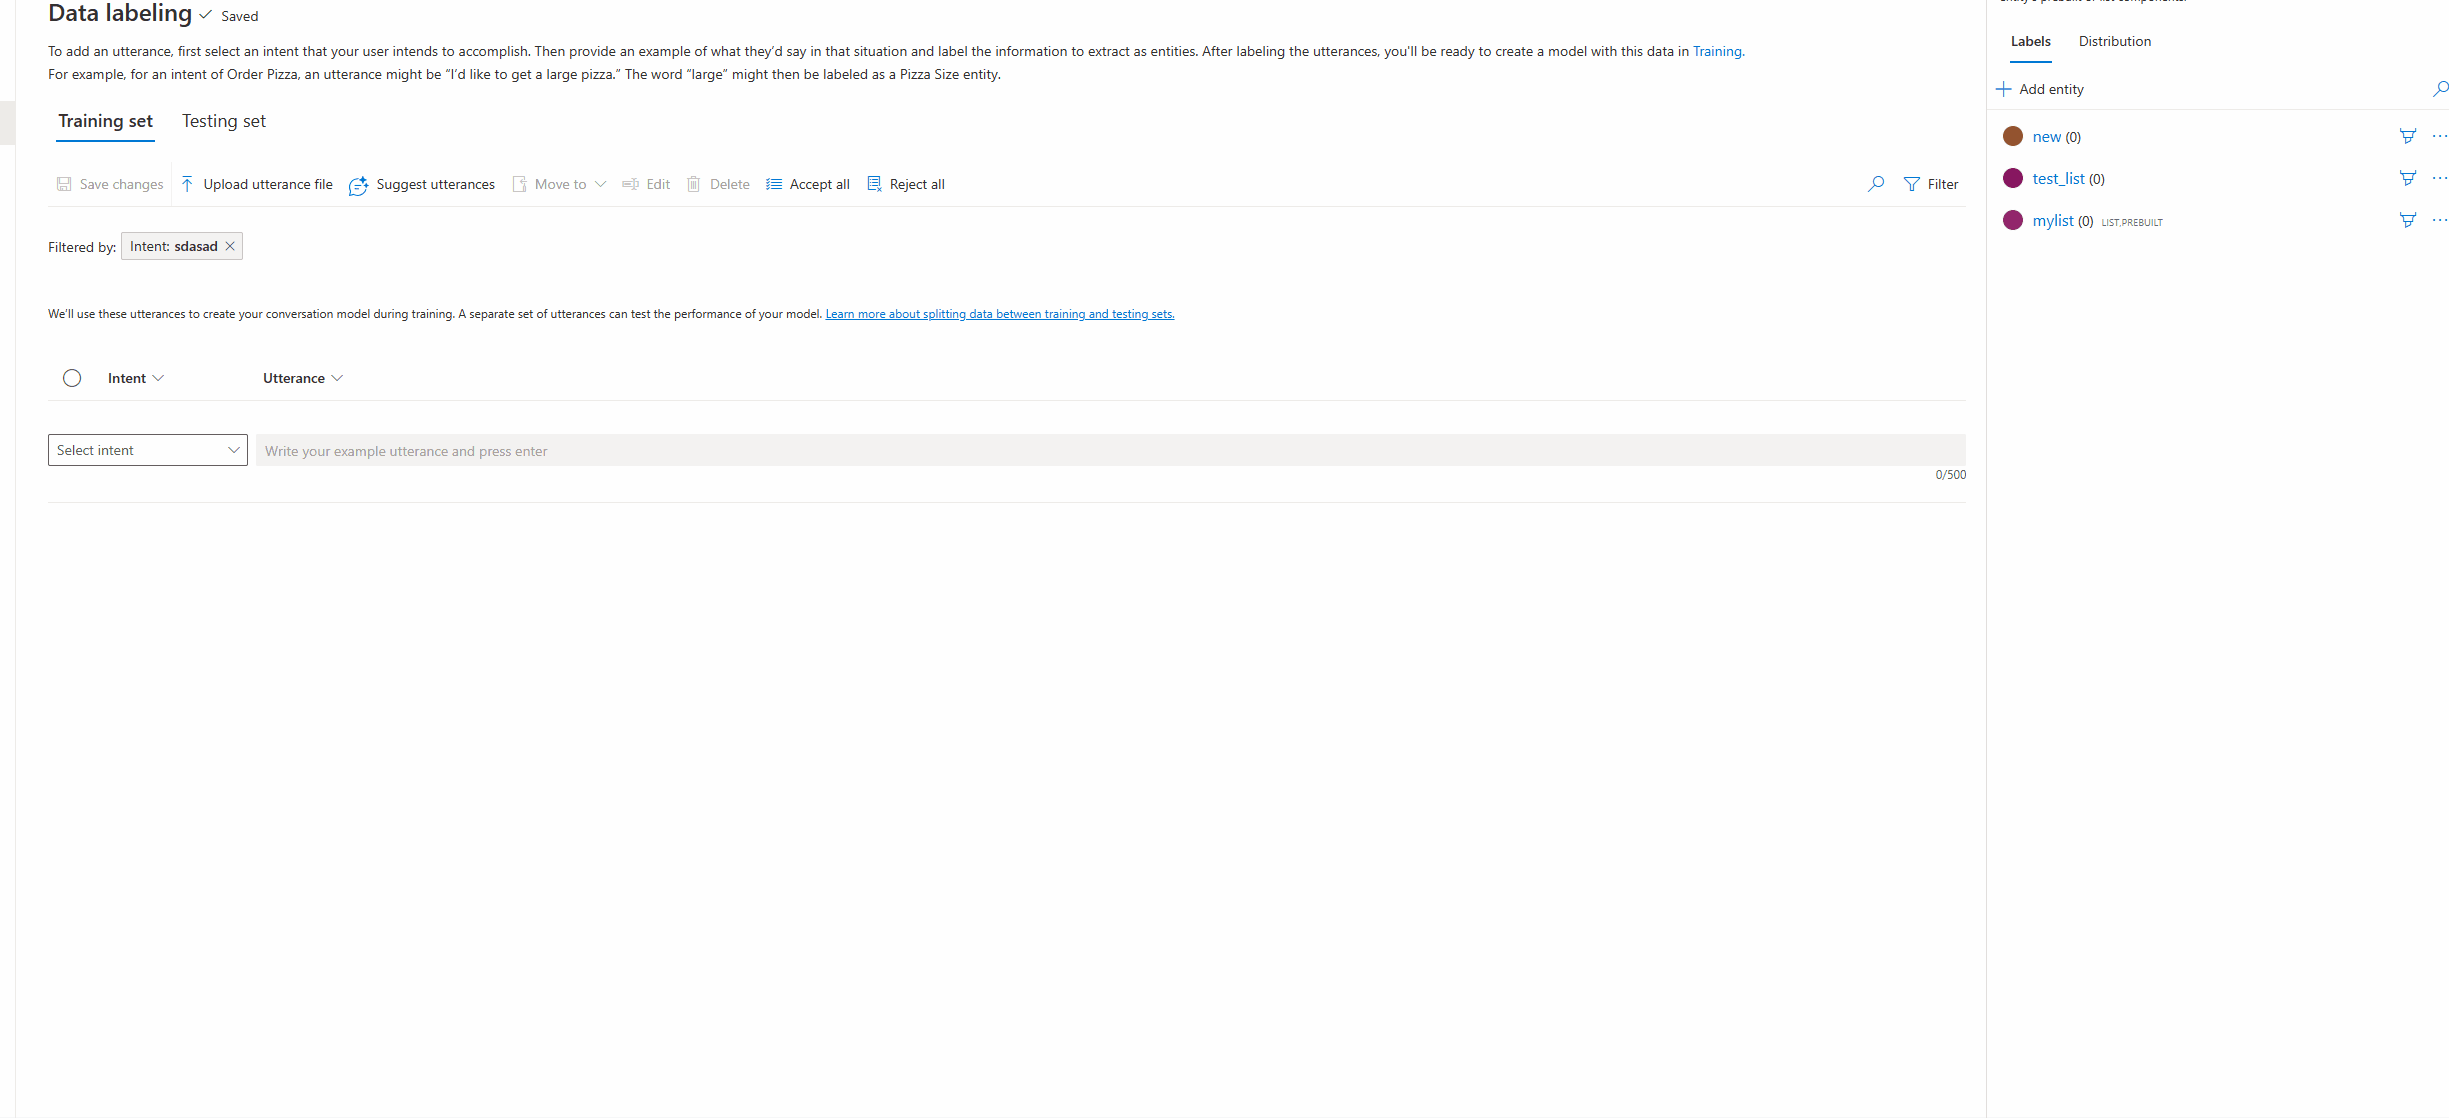Select the top-level checkbox in header row
This screenshot has height=1118, width=2449.
(x=72, y=378)
